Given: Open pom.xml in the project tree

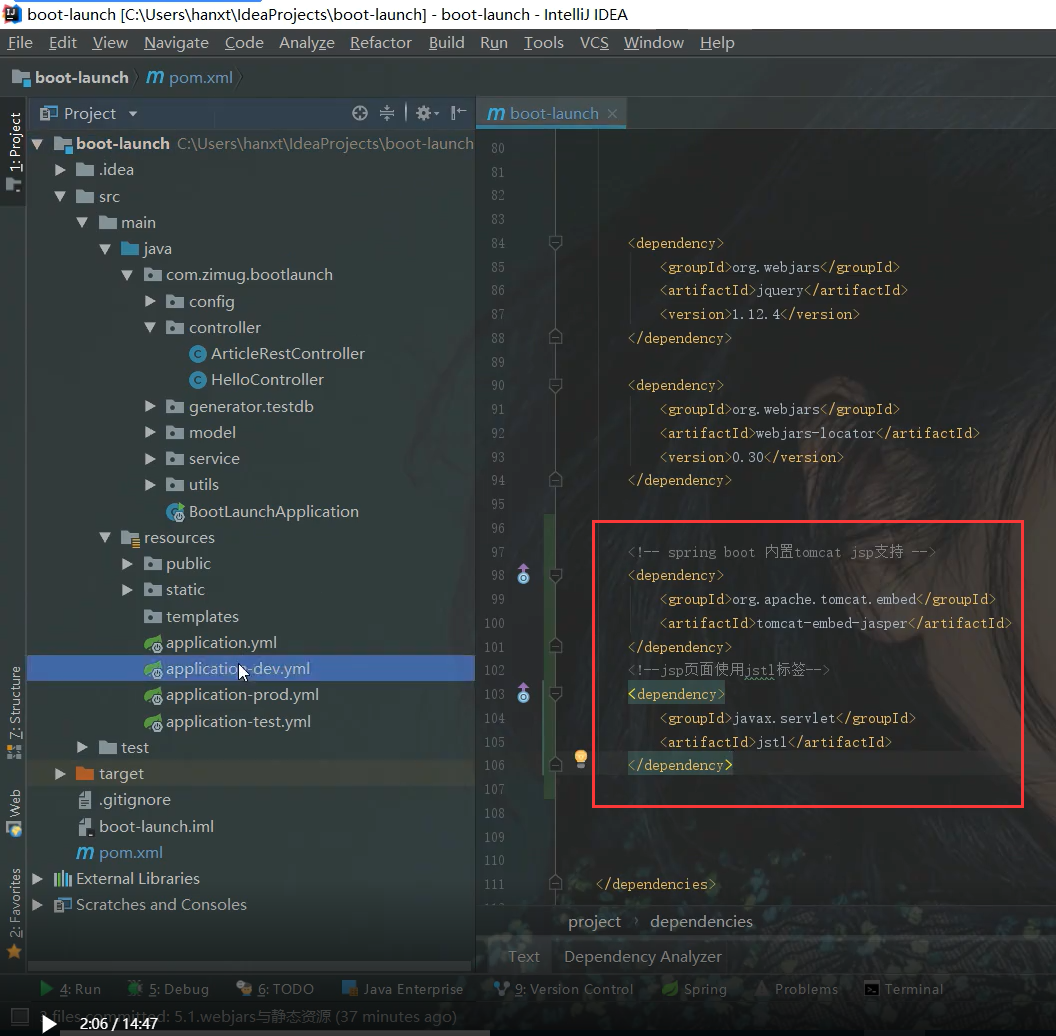Looking at the screenshot, I should click(119, 853).
